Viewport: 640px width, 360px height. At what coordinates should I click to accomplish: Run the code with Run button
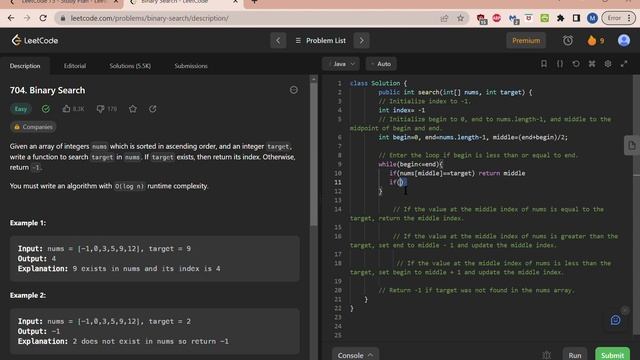575,355
